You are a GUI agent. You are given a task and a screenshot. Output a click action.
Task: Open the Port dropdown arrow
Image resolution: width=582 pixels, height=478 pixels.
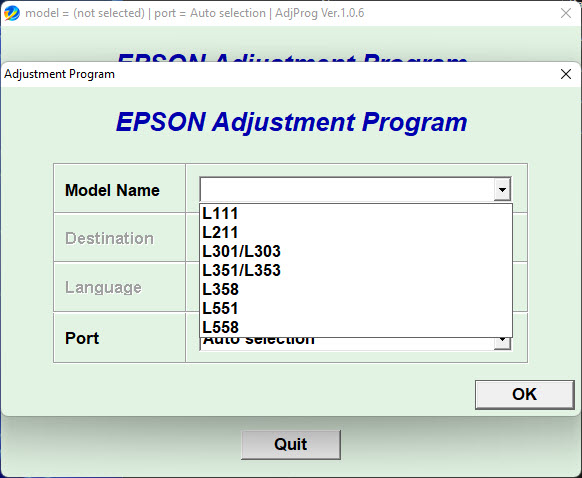click(x=502, y=343)
